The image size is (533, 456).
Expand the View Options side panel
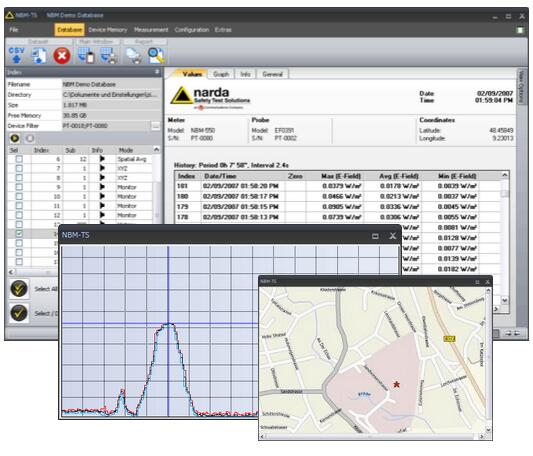click(521, 87)
